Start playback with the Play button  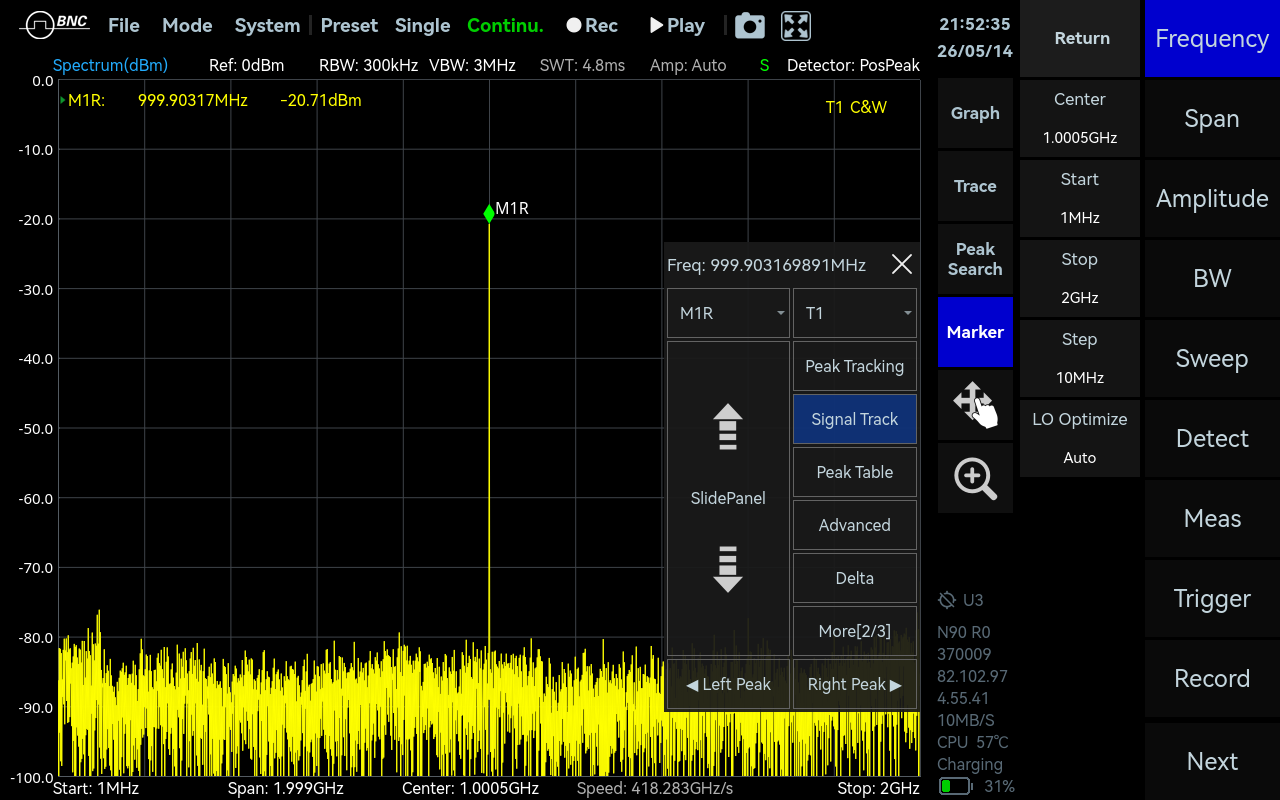point(677,26)
